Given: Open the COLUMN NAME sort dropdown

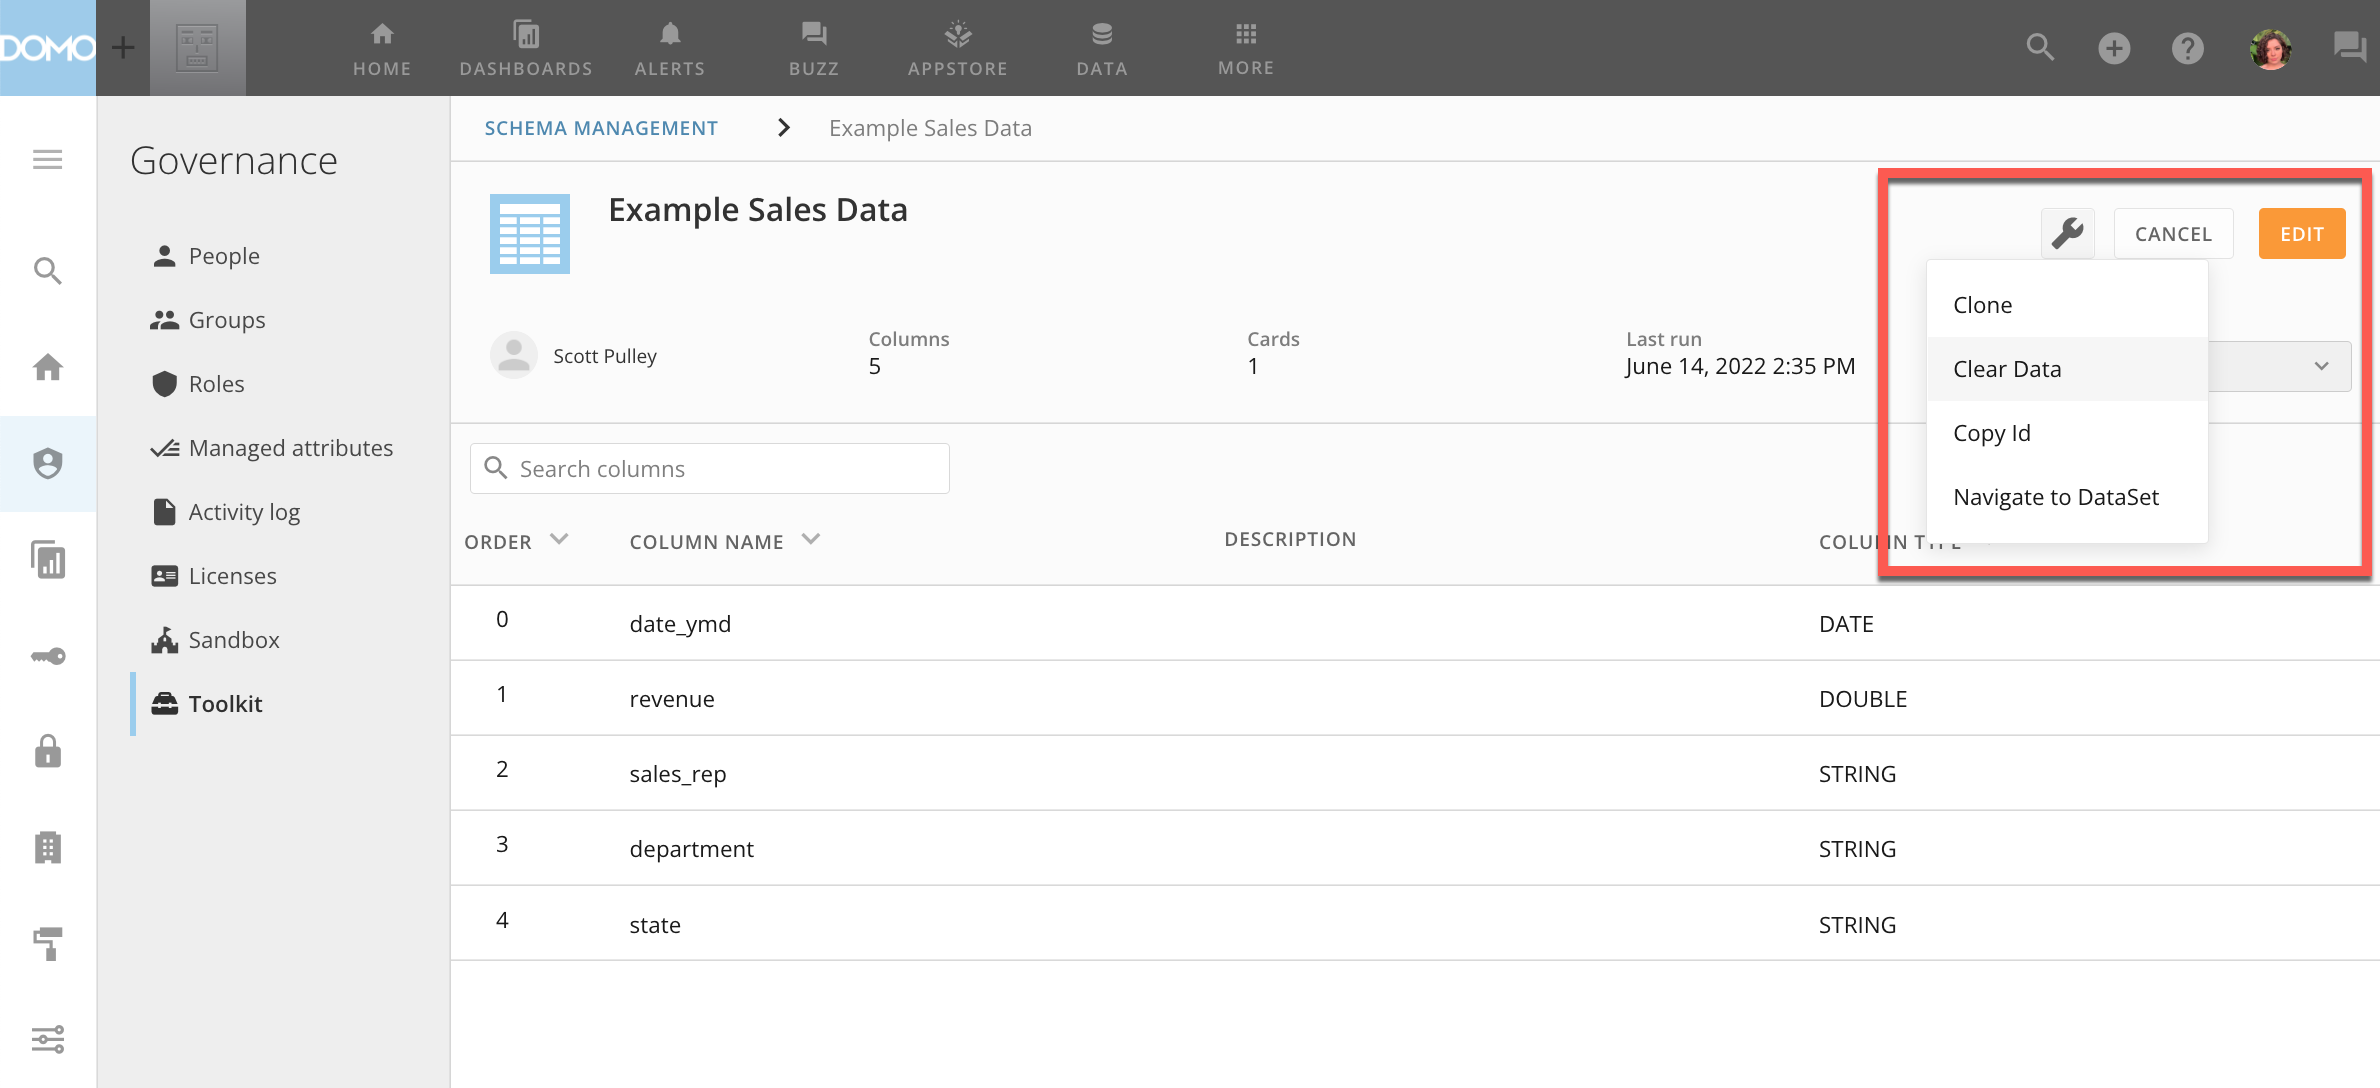Looking at the screenshot, I should (811, 538).
